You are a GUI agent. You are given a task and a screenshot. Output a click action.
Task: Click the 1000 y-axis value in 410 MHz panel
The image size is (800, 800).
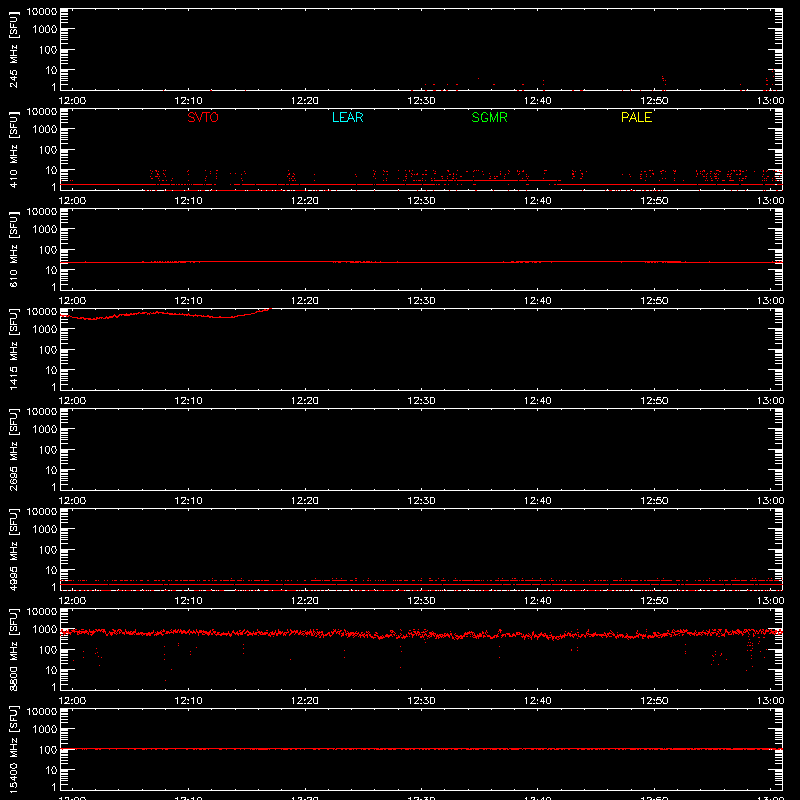point(45,130)
